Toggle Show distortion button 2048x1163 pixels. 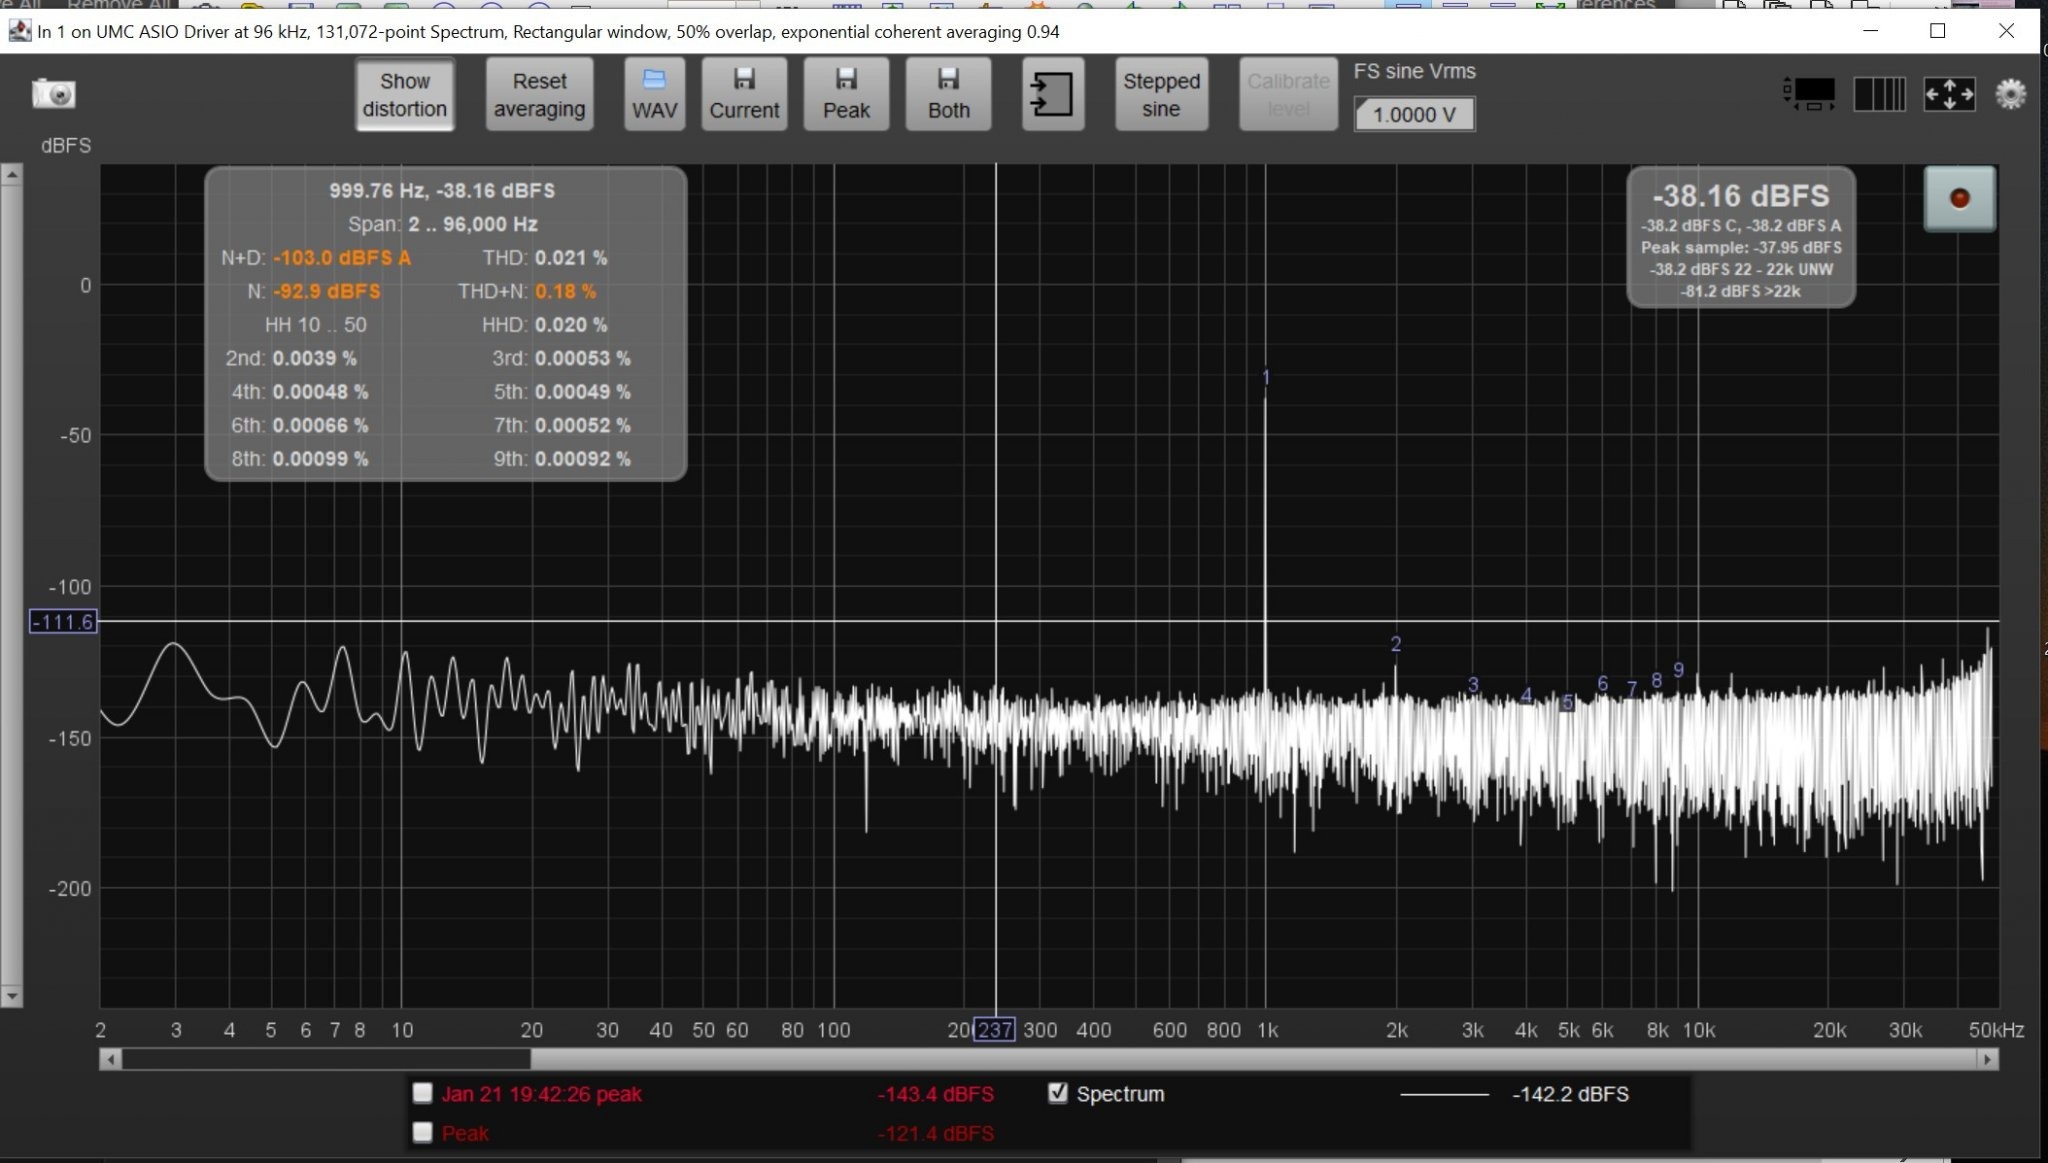405,95
